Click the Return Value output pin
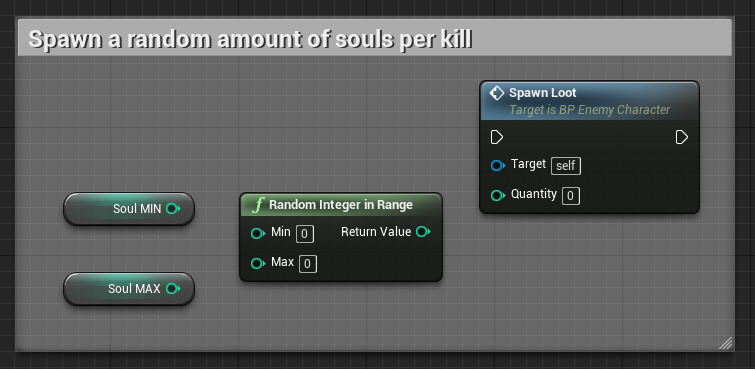This screenshot has width=755, height=369. [x=423, y=232]
